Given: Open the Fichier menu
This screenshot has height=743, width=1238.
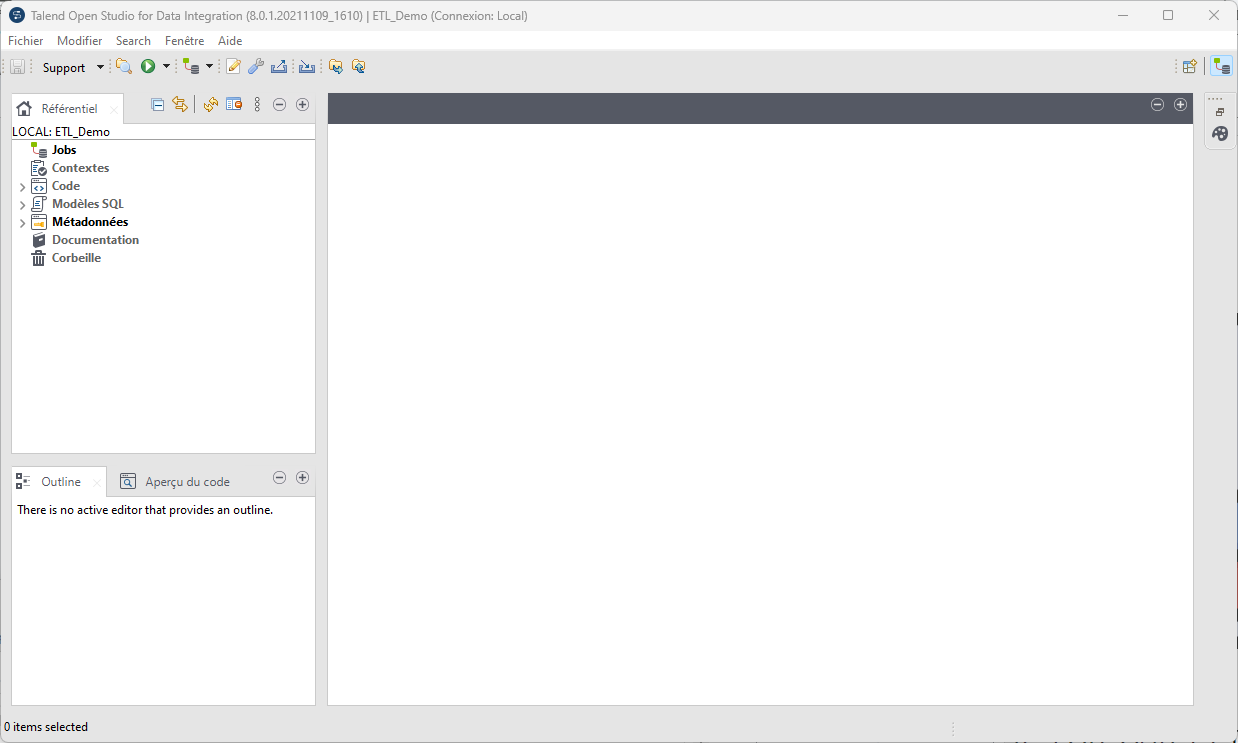Looking at the screenshot, I should pos(26,41).
